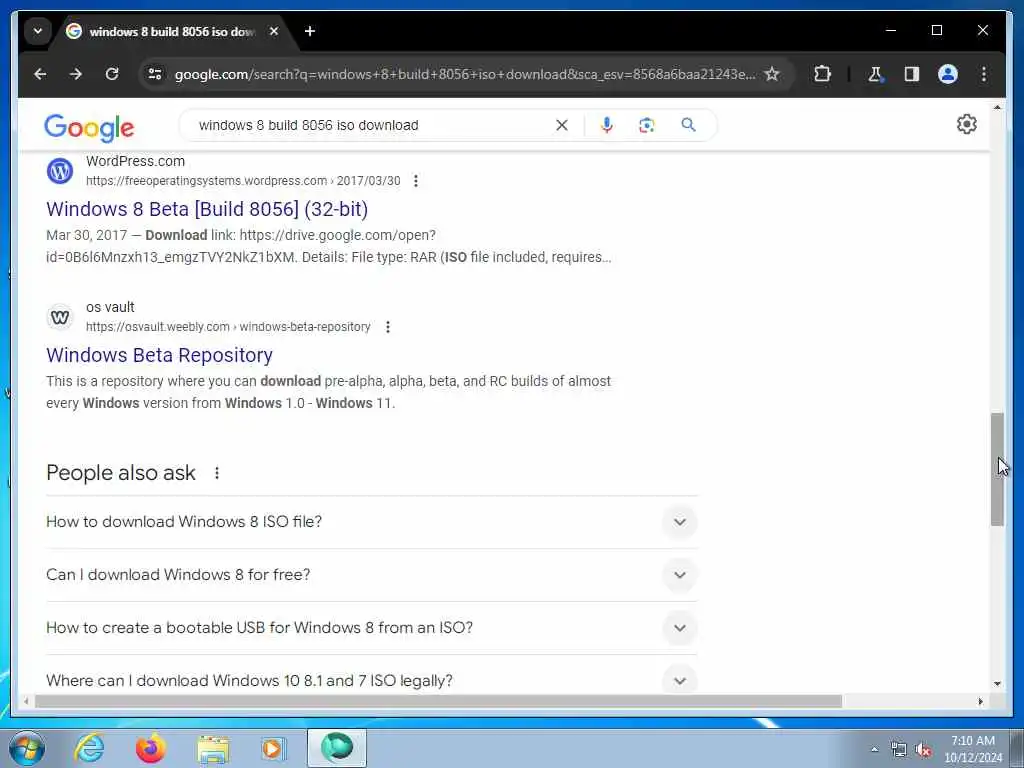Screen dimensions: 1024x768
Task: Click the os vault Weebly favicon
Action: 60,317
